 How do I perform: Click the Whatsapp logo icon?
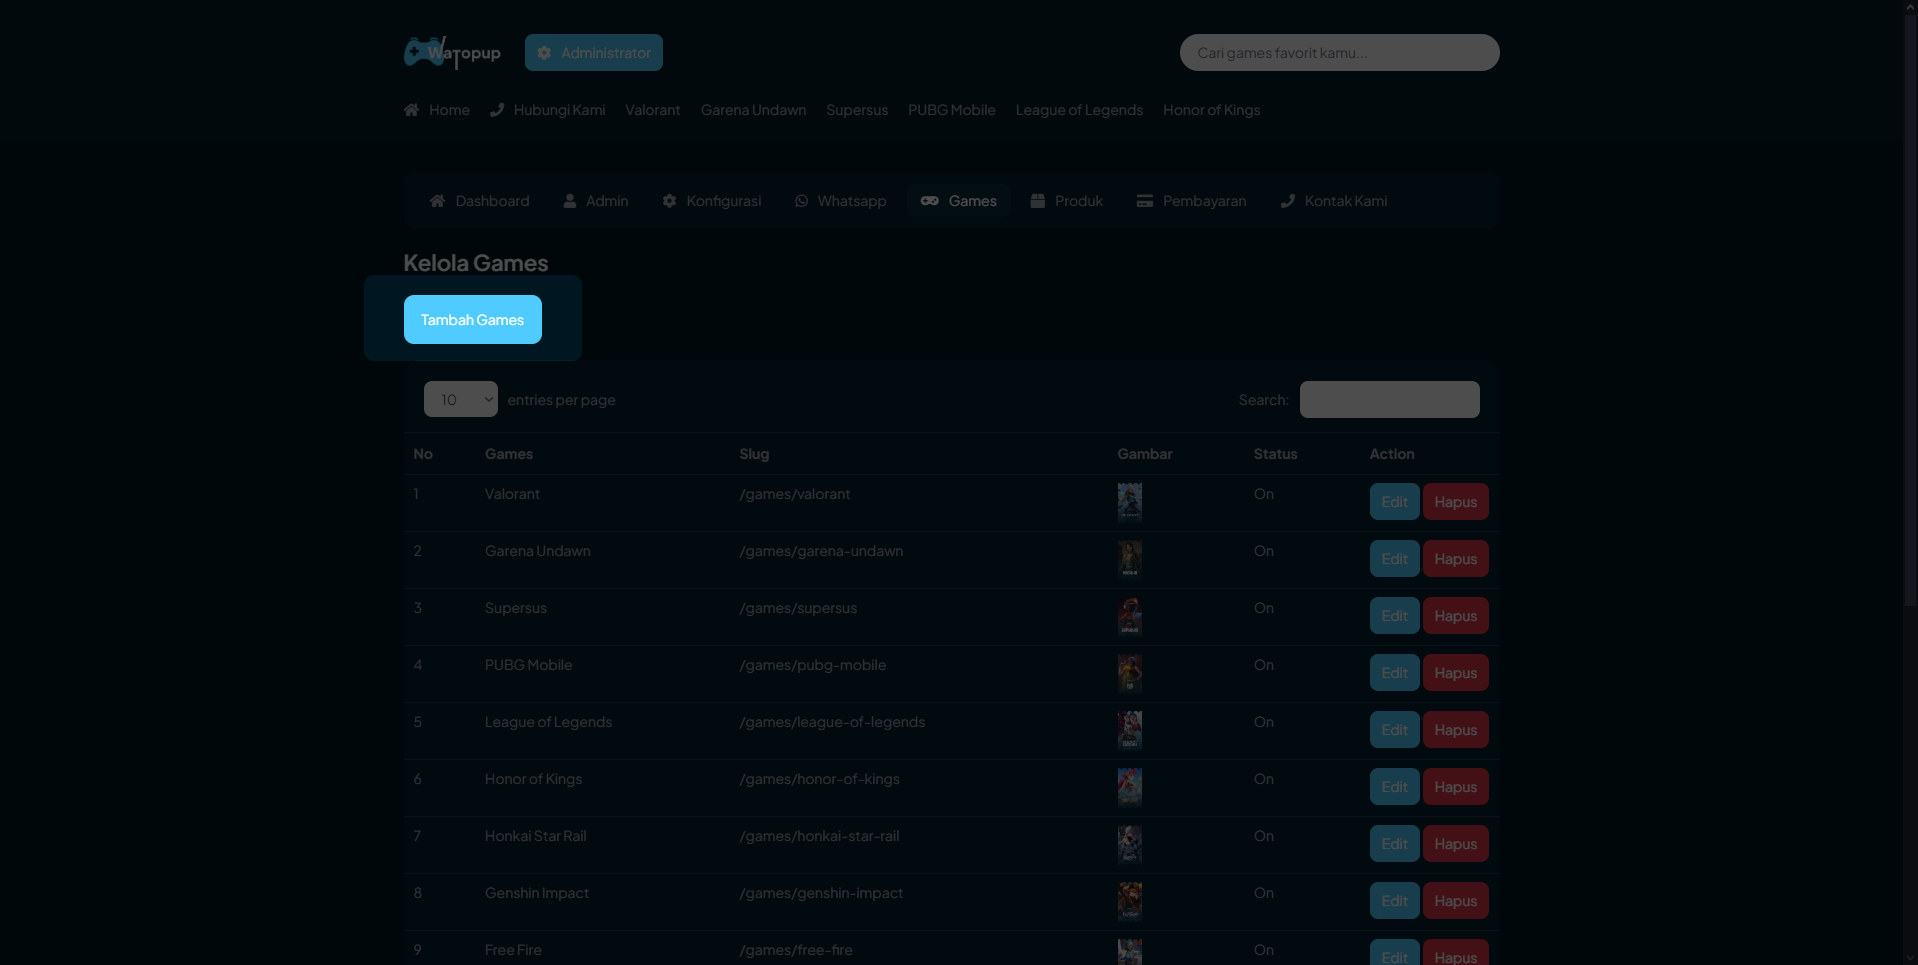(x=801, y=201)
